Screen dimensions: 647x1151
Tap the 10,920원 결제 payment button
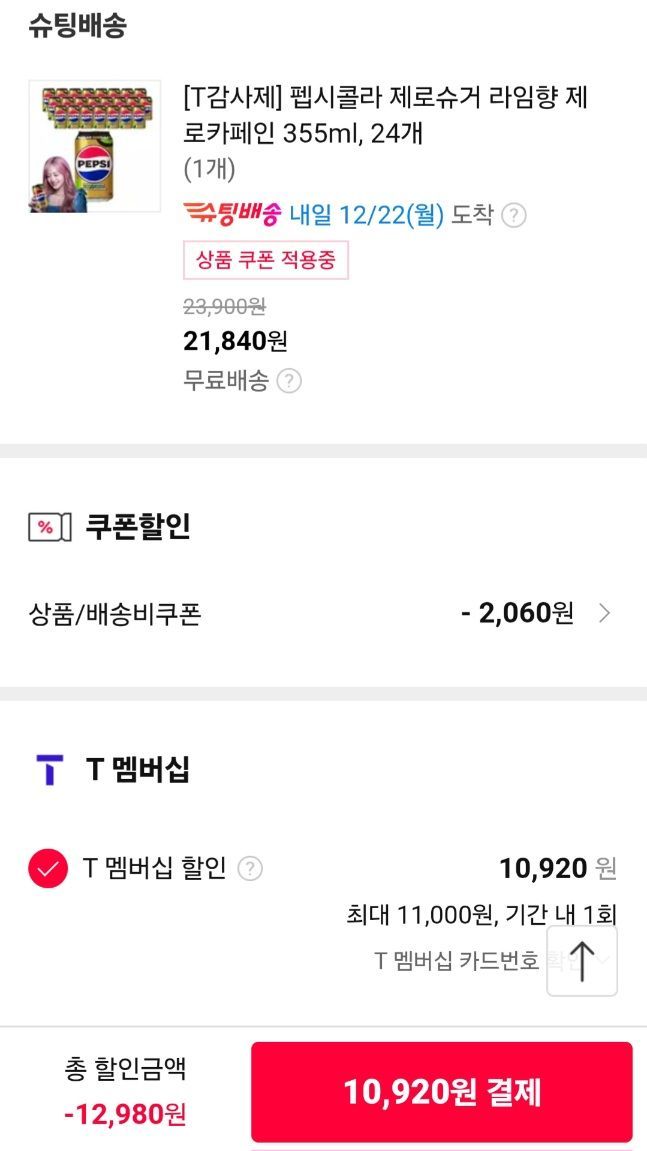tap(441, 1092)
